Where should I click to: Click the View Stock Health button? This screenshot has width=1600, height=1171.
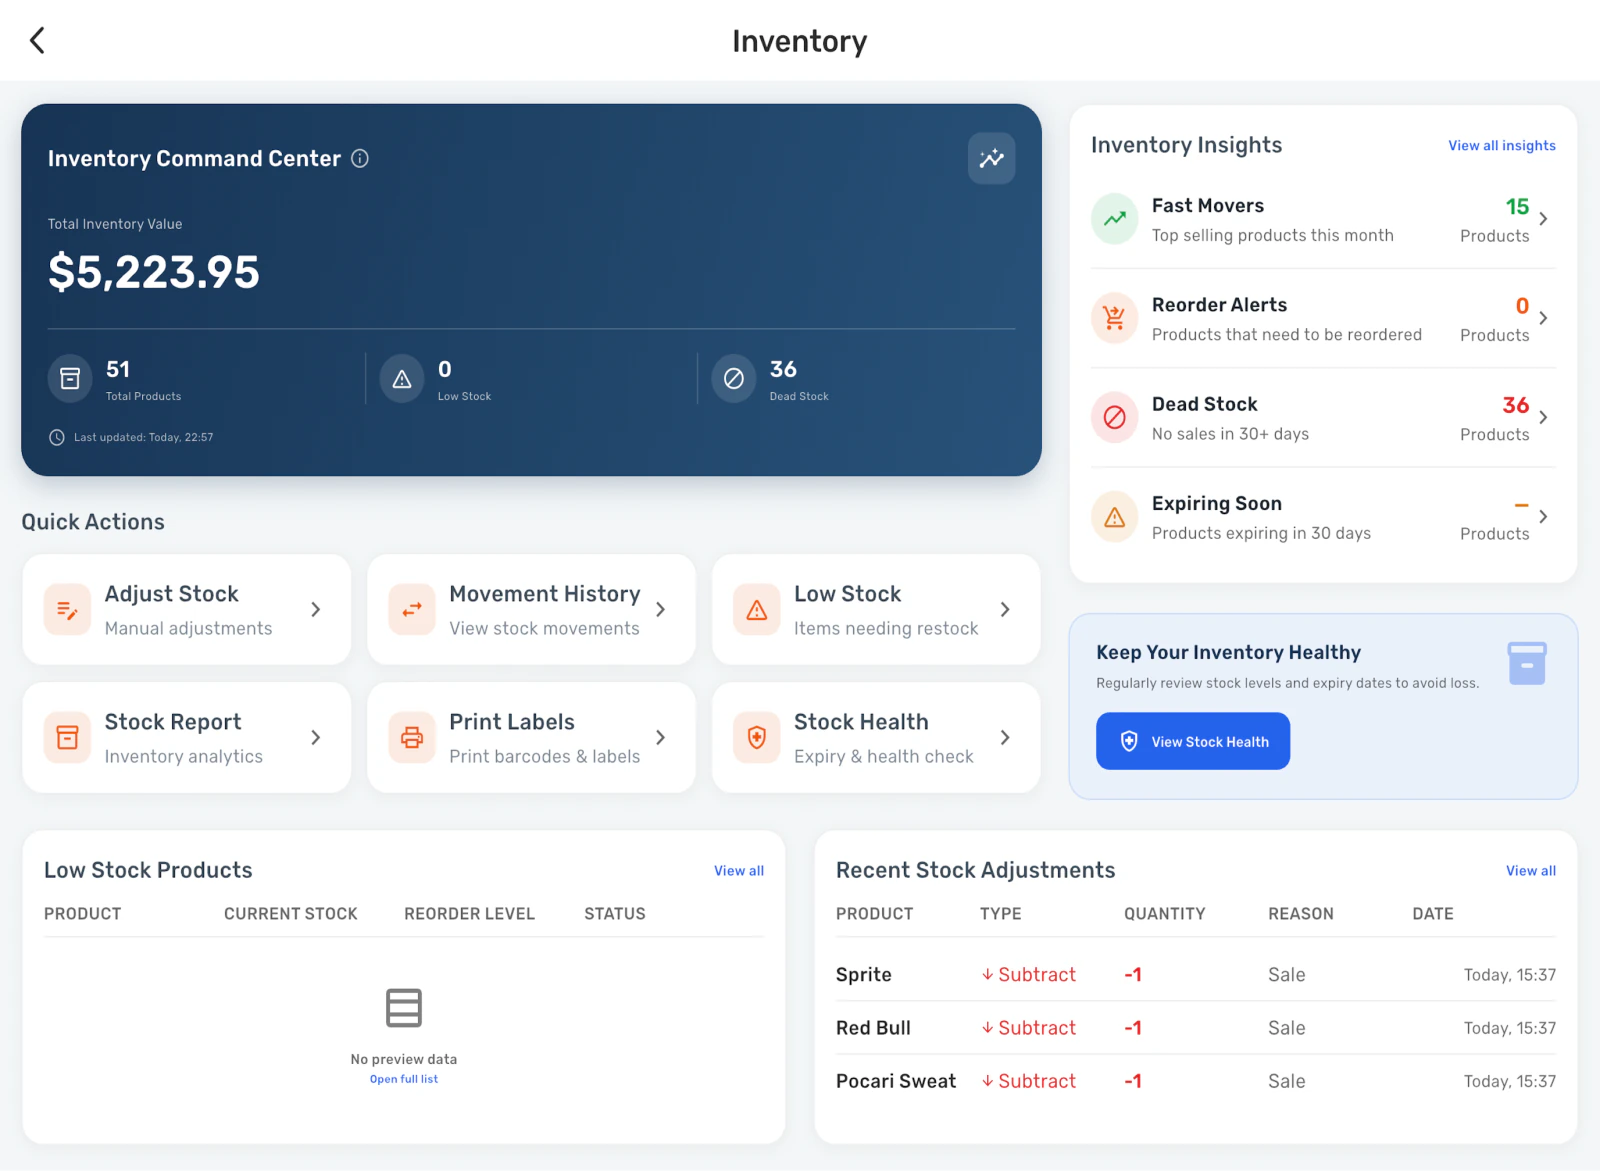[x=1193, y=741]
